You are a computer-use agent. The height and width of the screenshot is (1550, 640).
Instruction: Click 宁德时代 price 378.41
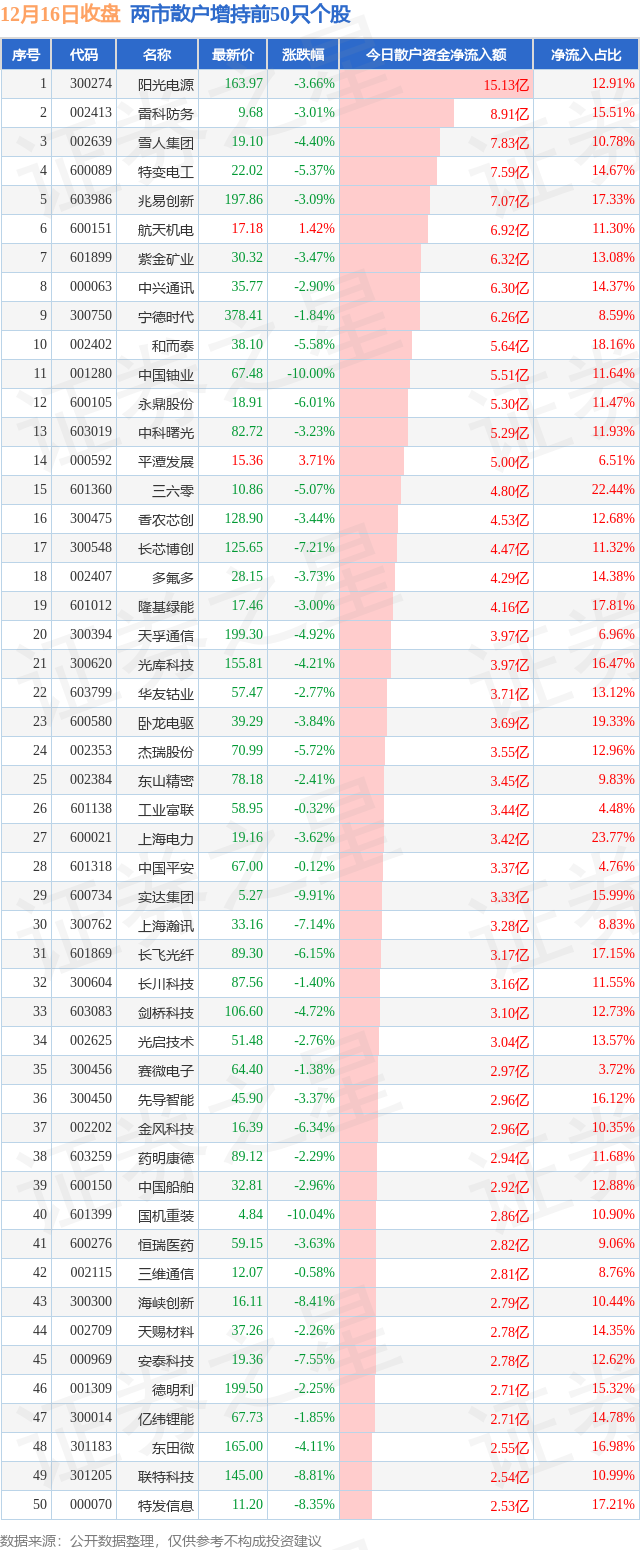pyautogui.click(x=244, y=316)
